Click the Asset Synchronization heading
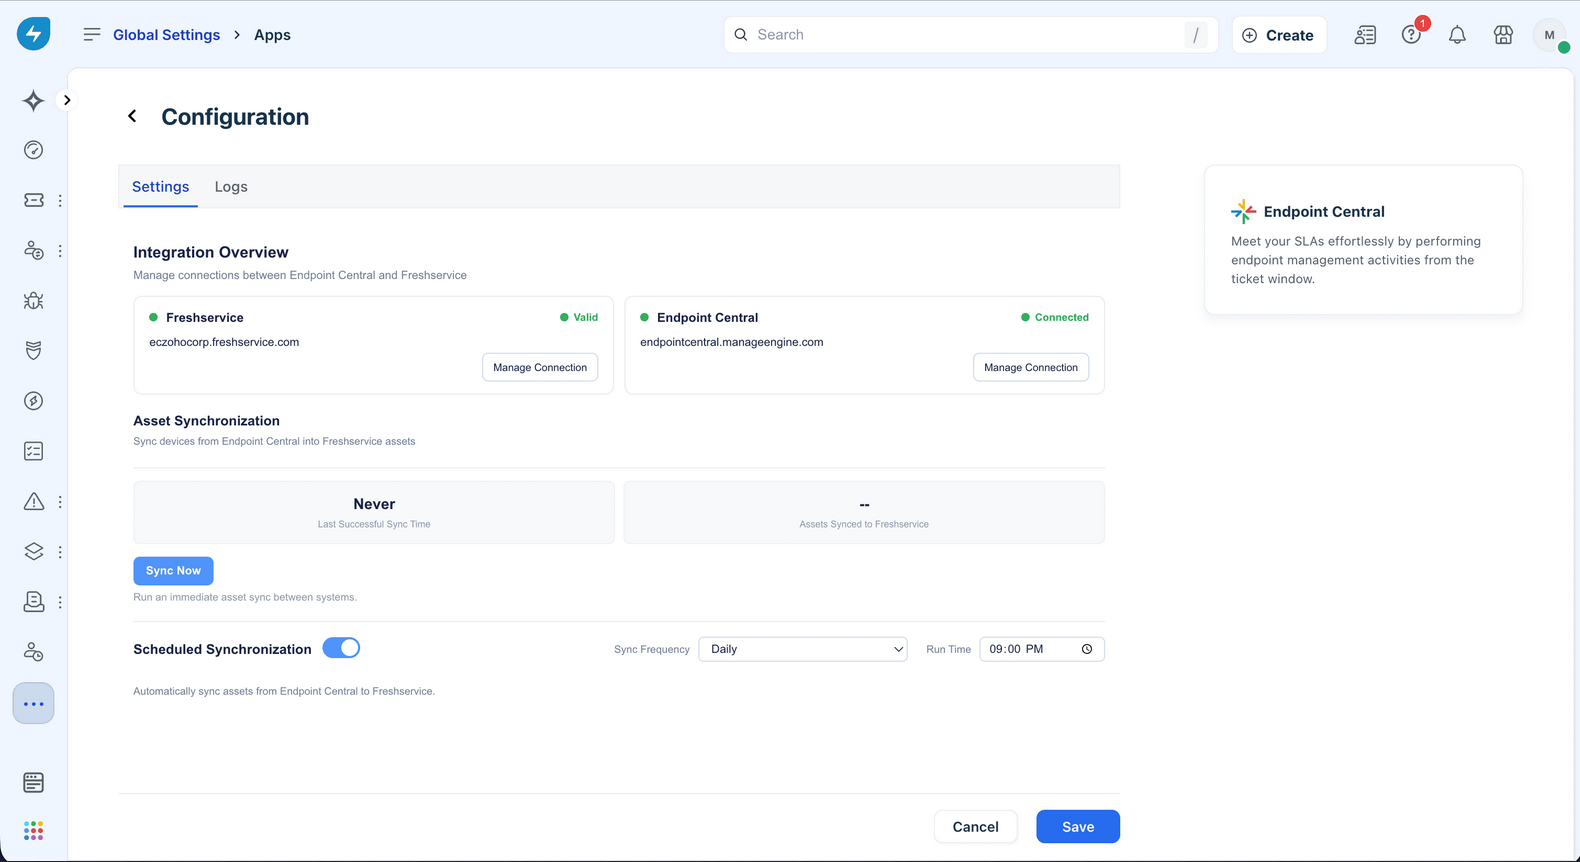The height and width of the screenshot is (862, 1580). (206, 421)
